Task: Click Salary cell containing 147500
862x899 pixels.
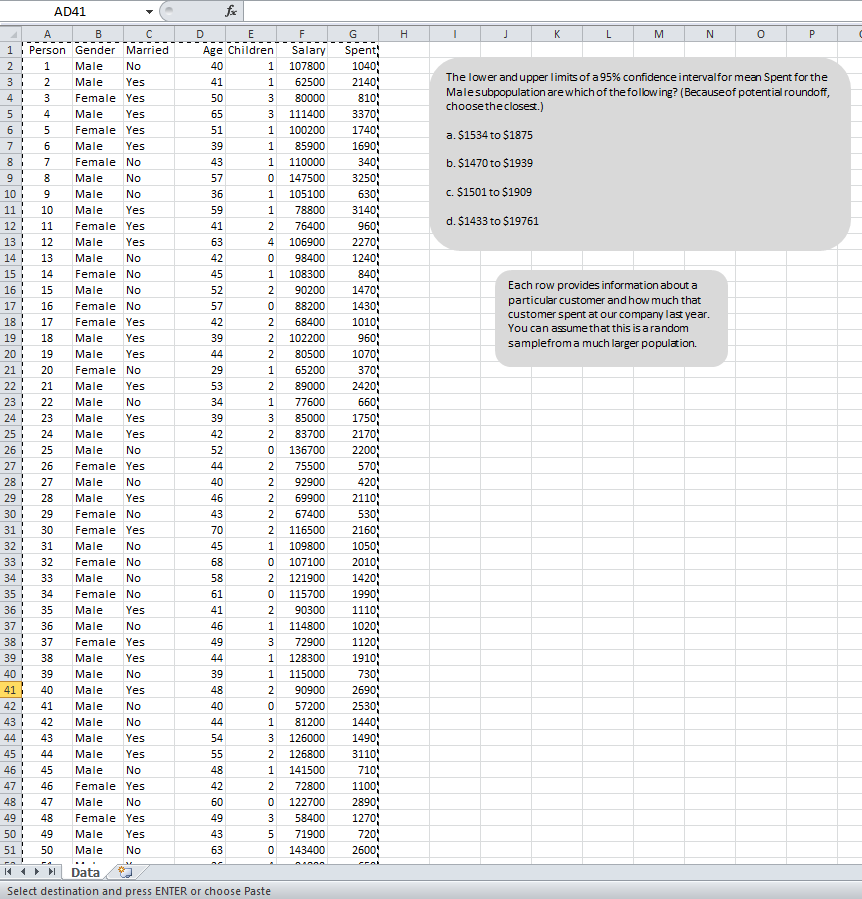Action: click(x=302, y=178)
